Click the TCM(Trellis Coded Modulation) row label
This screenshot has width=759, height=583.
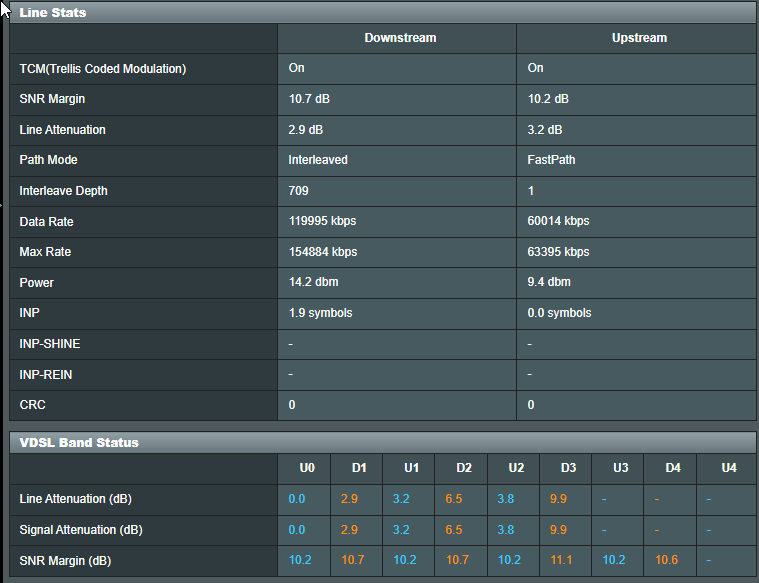click(103, 69)
